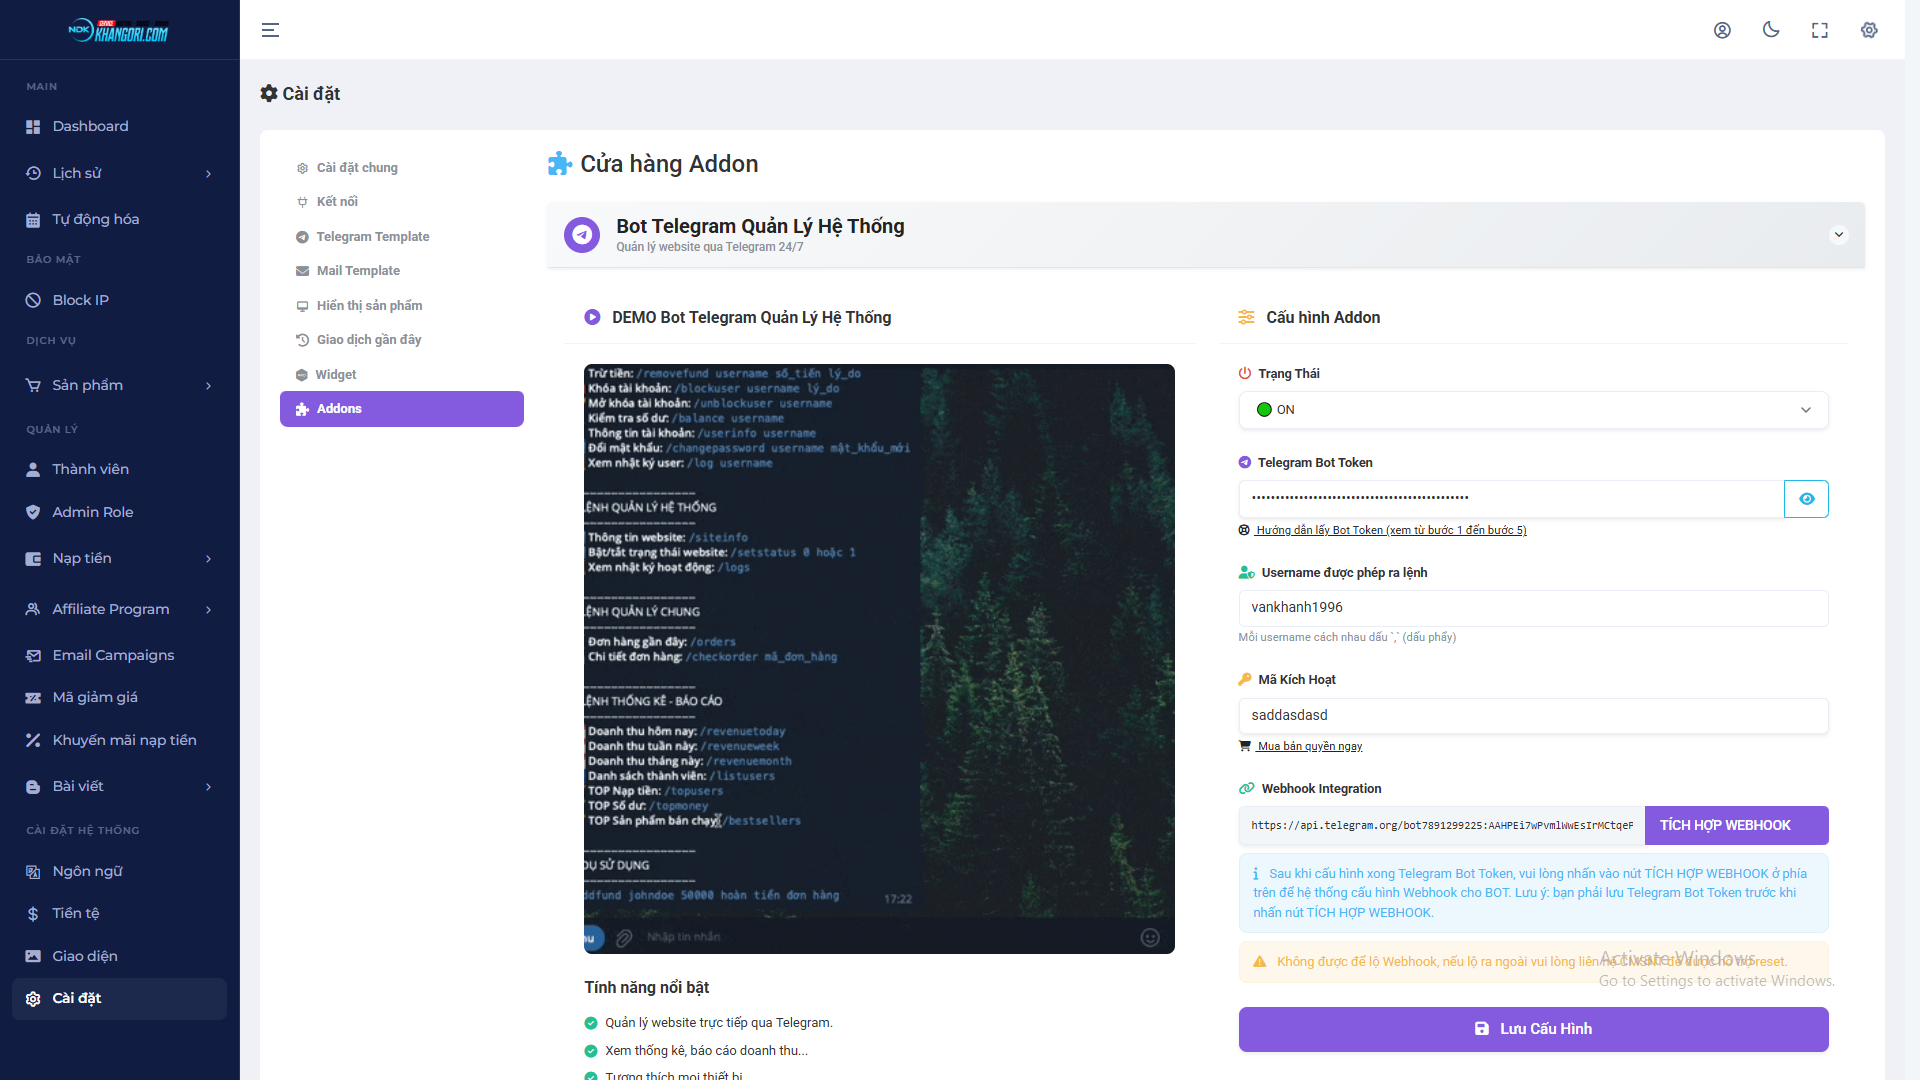The width and height of the screenshot is (1920, 1080).
Task: Click the emoji icon in the chat demo
Action: [1149, 937]
